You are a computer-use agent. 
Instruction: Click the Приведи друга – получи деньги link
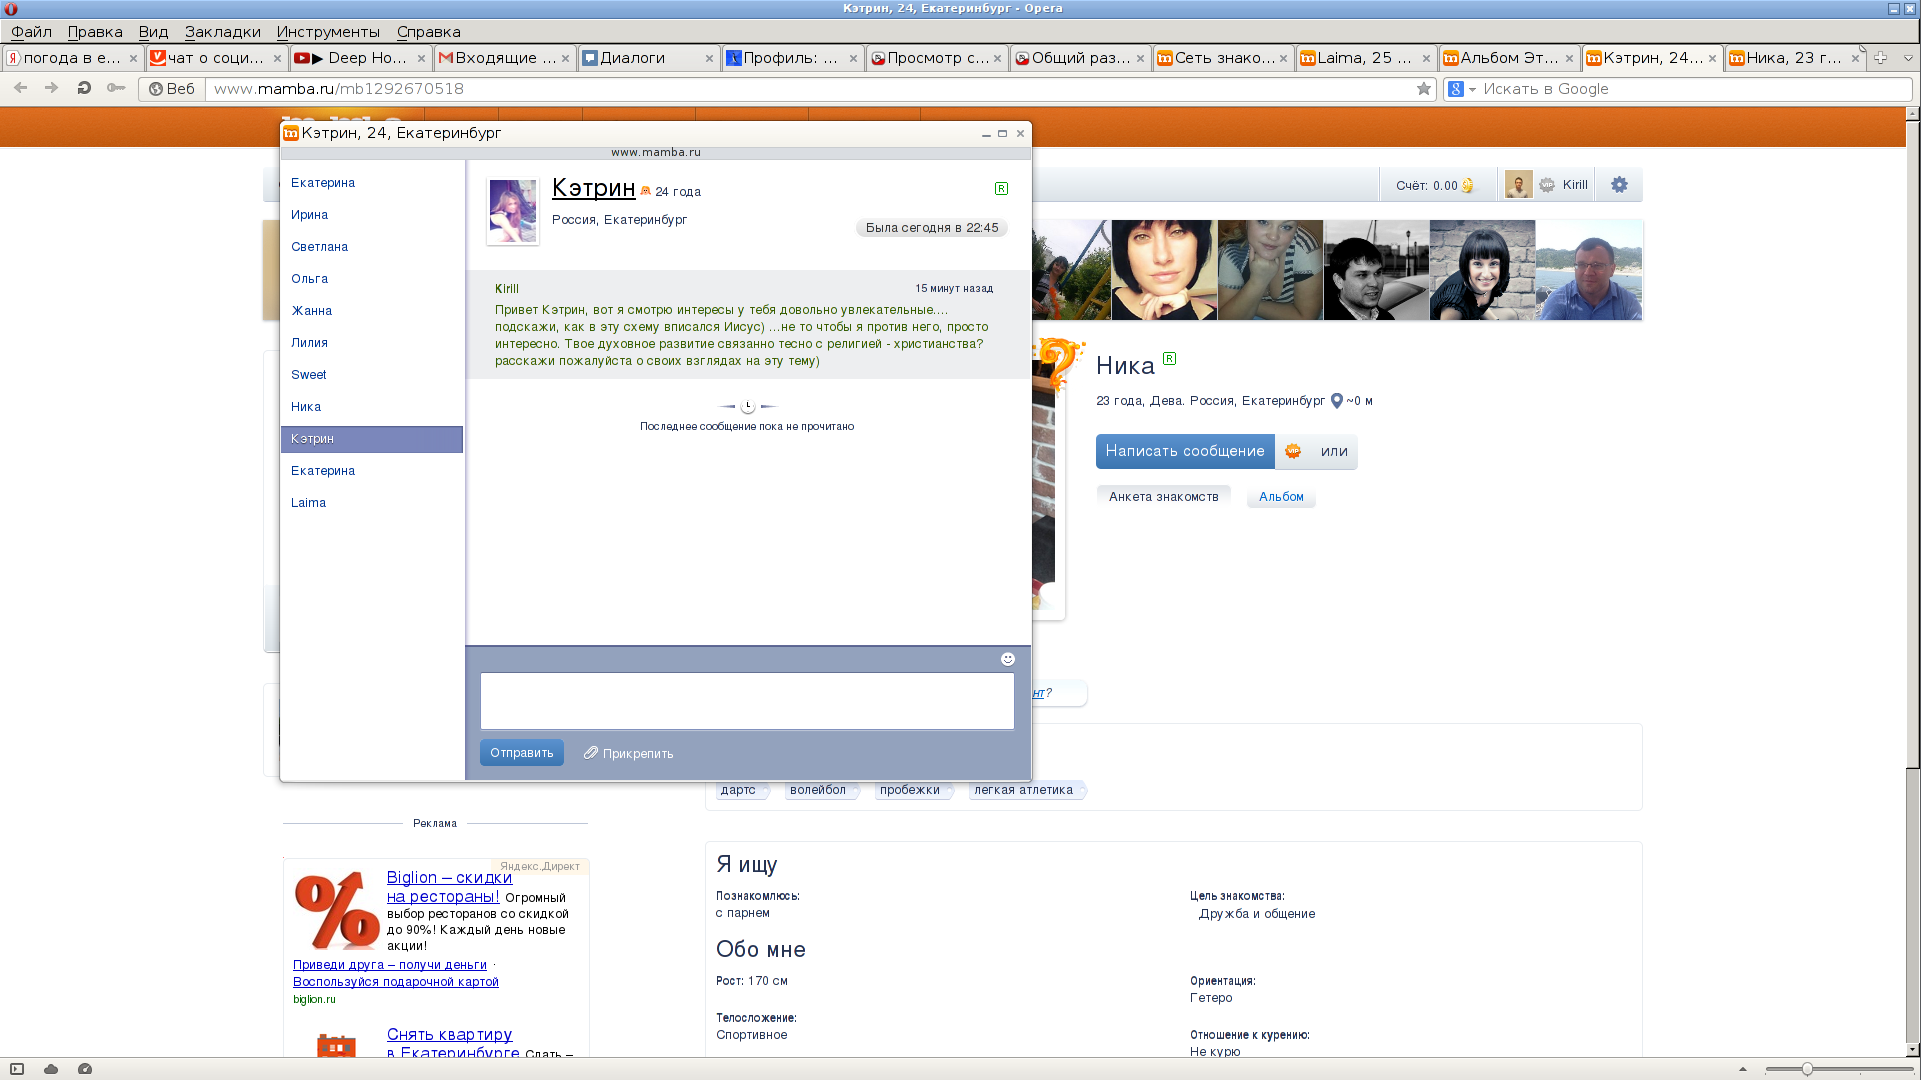[x=390, y=965]
